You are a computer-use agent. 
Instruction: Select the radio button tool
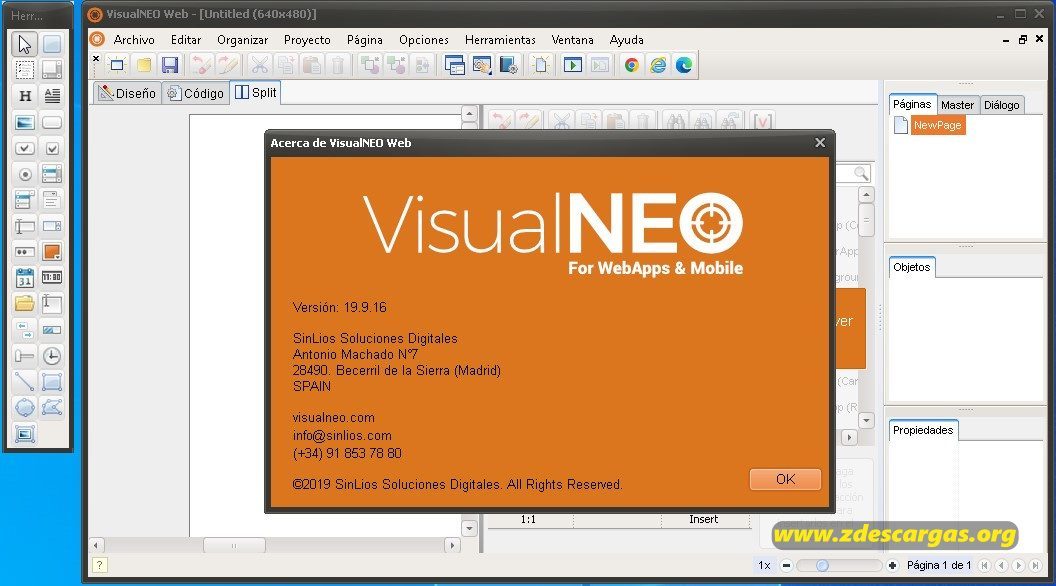tap(24, 174)
